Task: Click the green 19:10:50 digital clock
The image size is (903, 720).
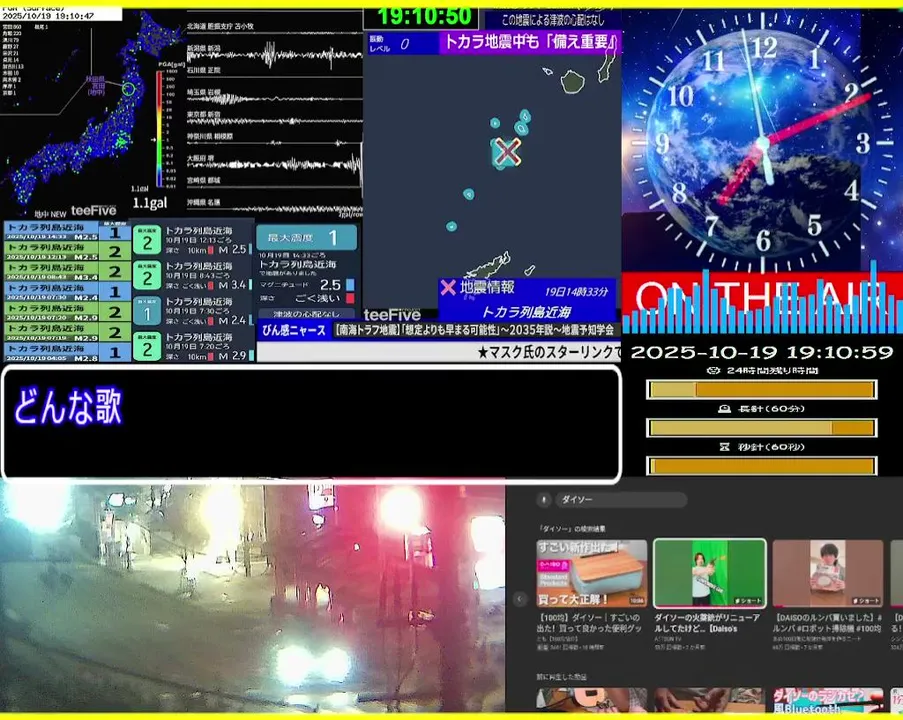Action: (424, 17)
